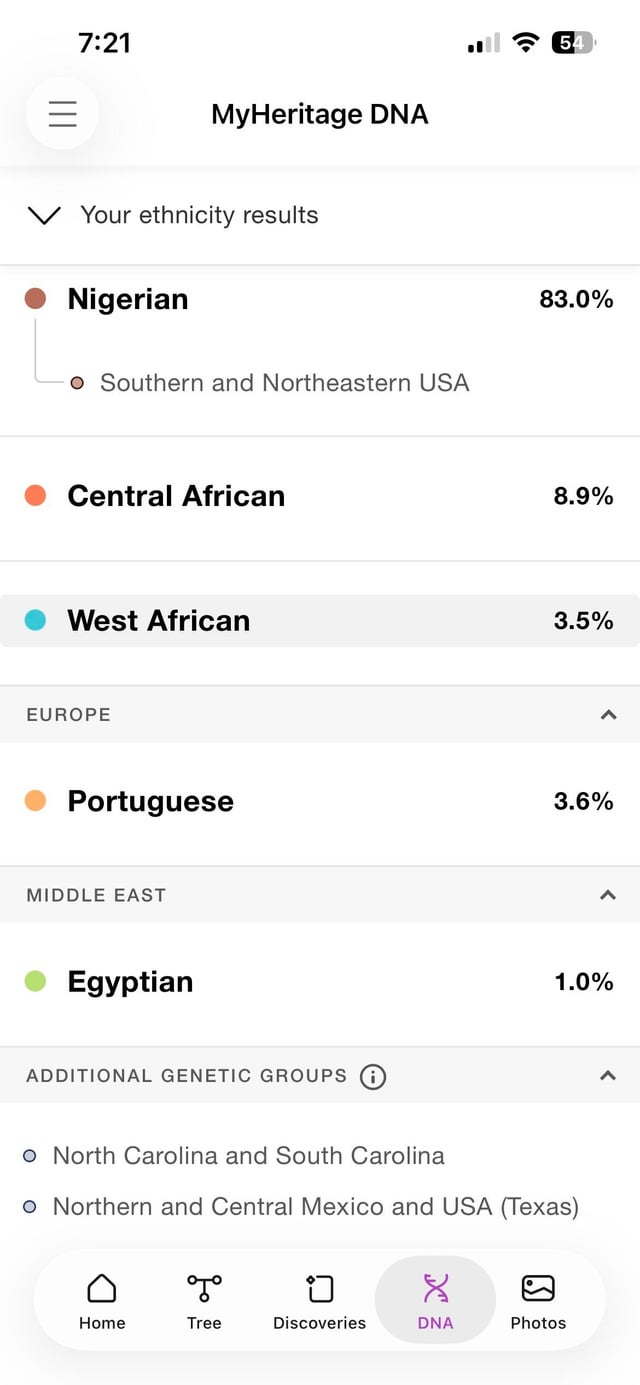
Task: Open North Carolina and South Carolina group
Action: (247, 1155)
